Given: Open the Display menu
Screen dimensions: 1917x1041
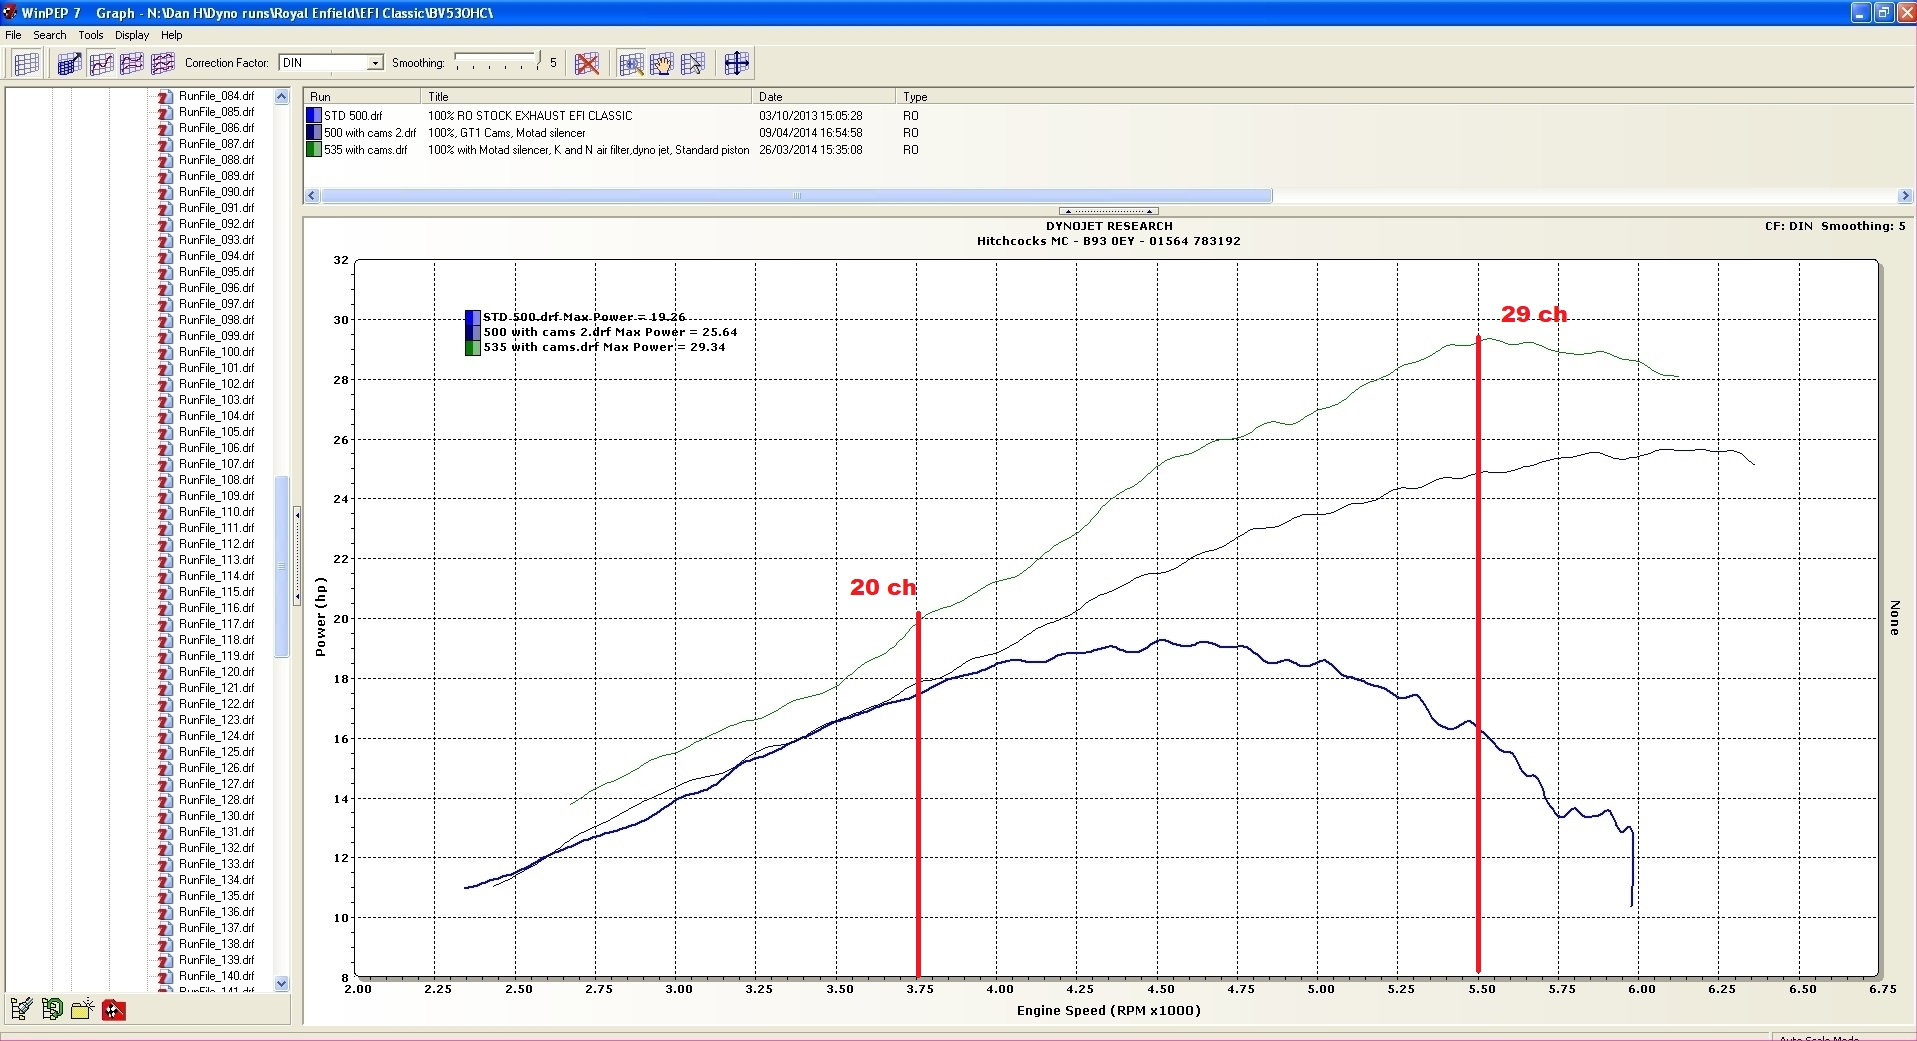Looking at the screenshot, I should (132, 35).
